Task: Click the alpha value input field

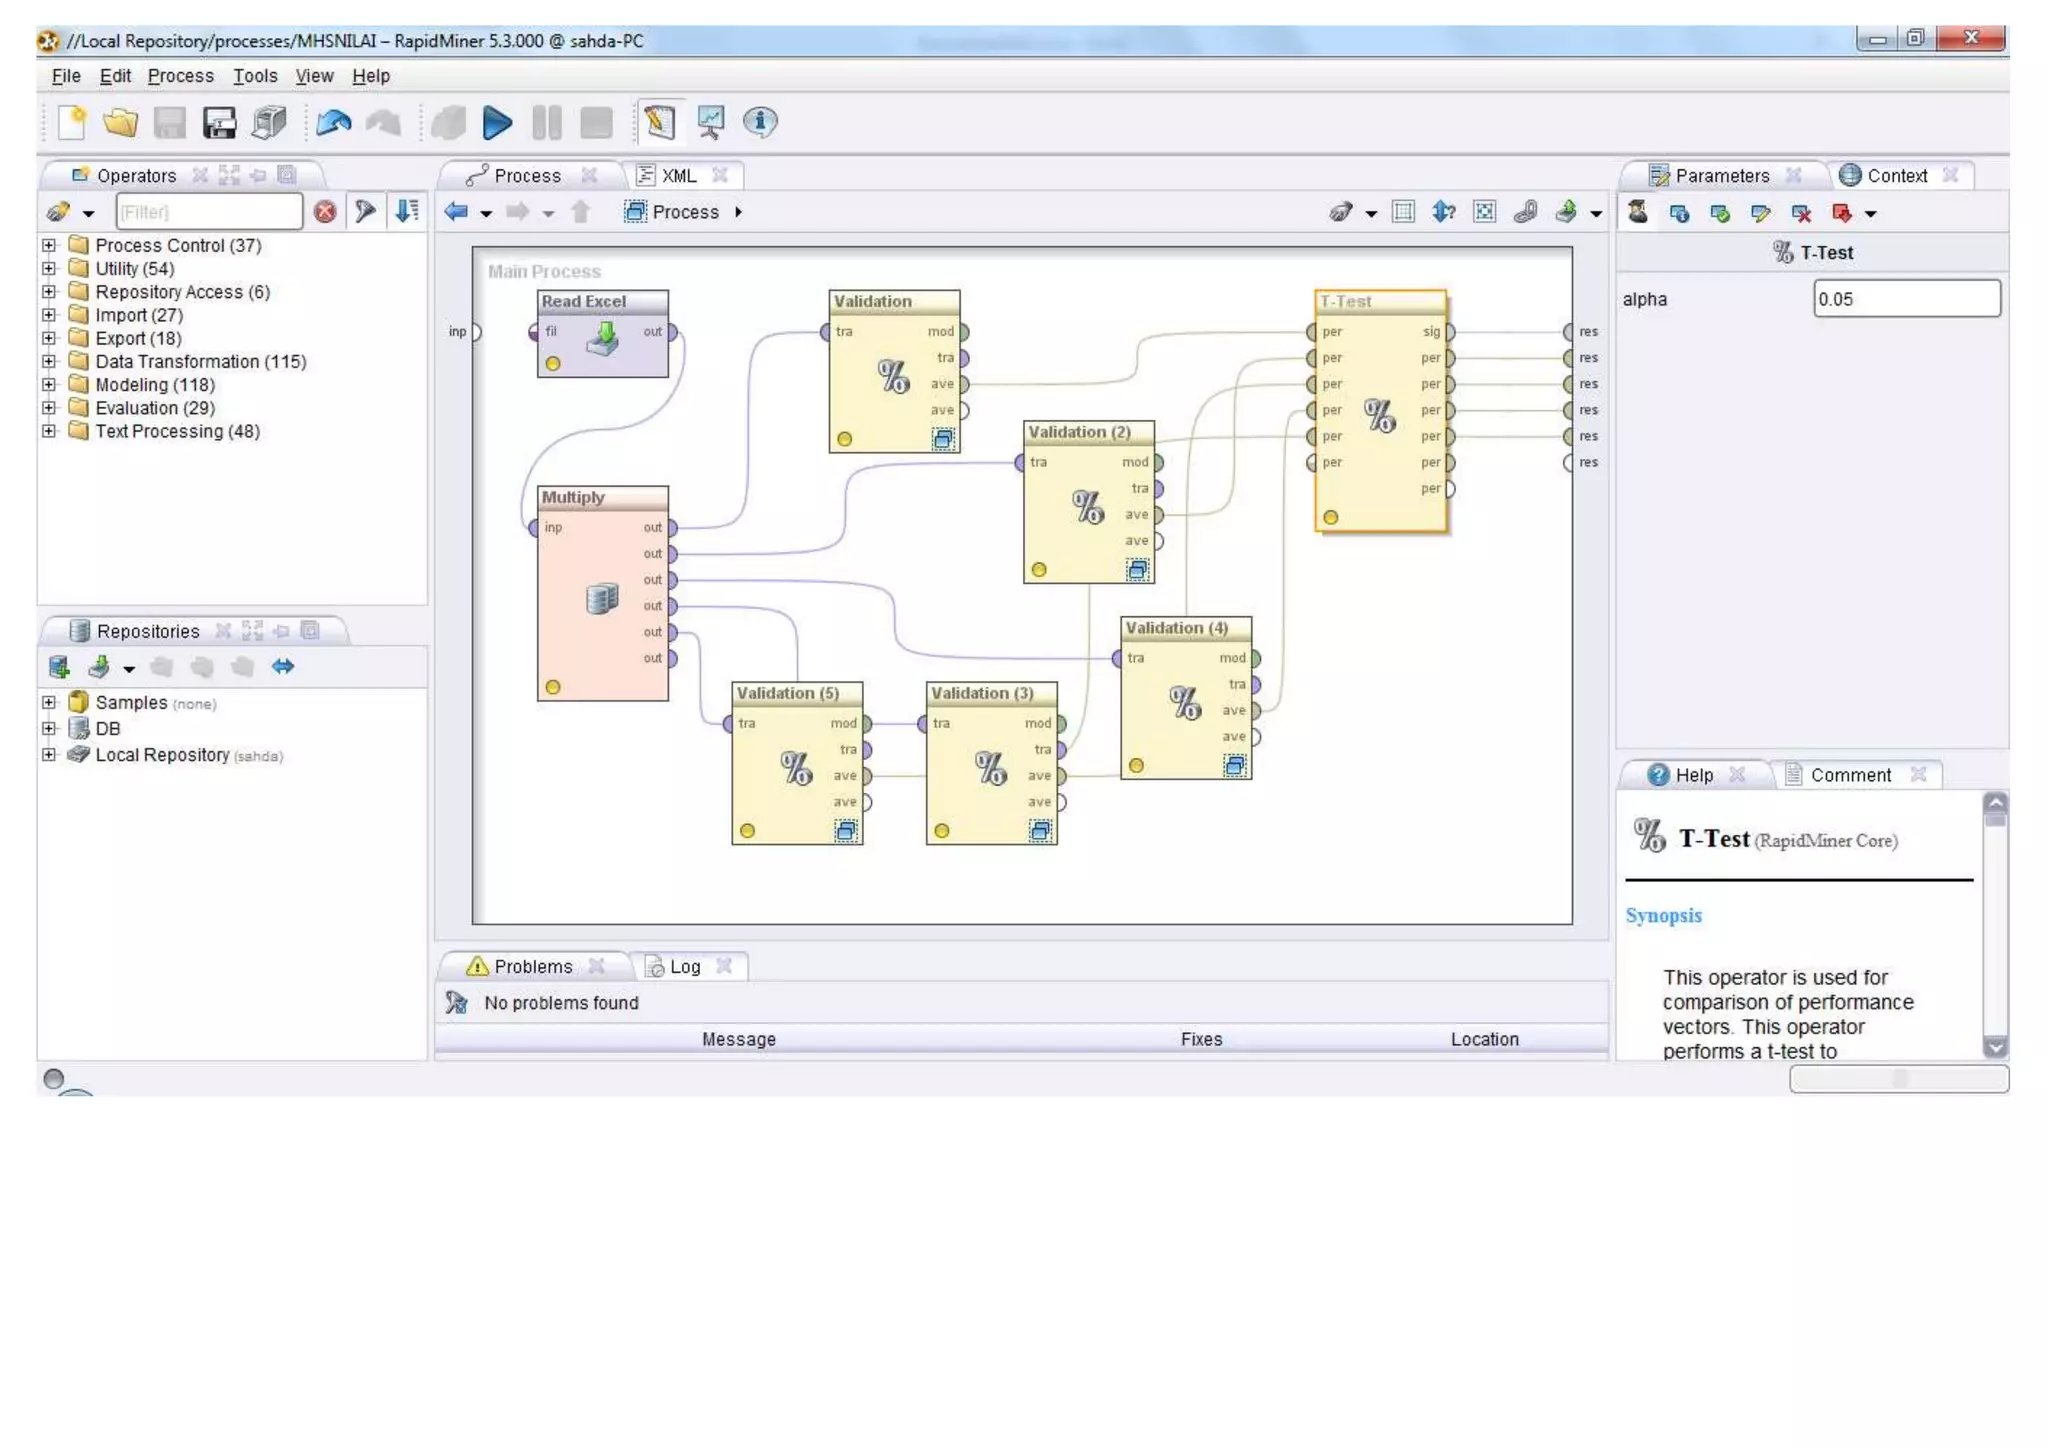Action: pyautogui.click(x=1906, y=299)
